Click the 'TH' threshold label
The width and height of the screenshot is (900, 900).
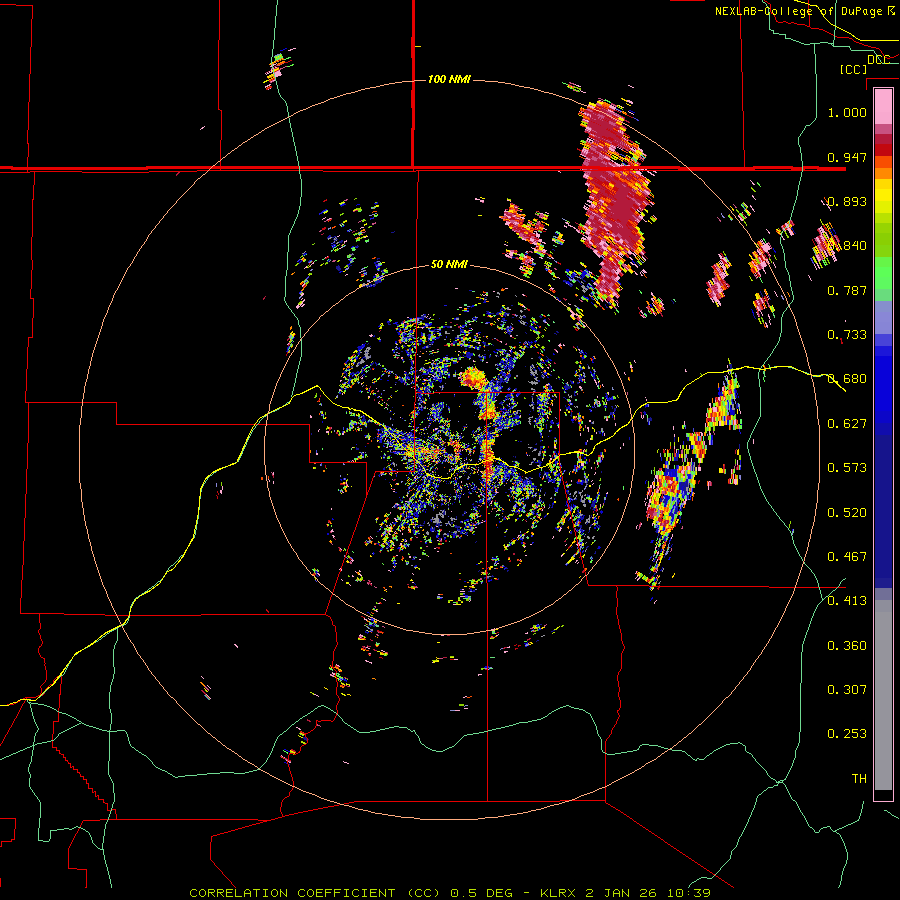[x=859, y=779]
